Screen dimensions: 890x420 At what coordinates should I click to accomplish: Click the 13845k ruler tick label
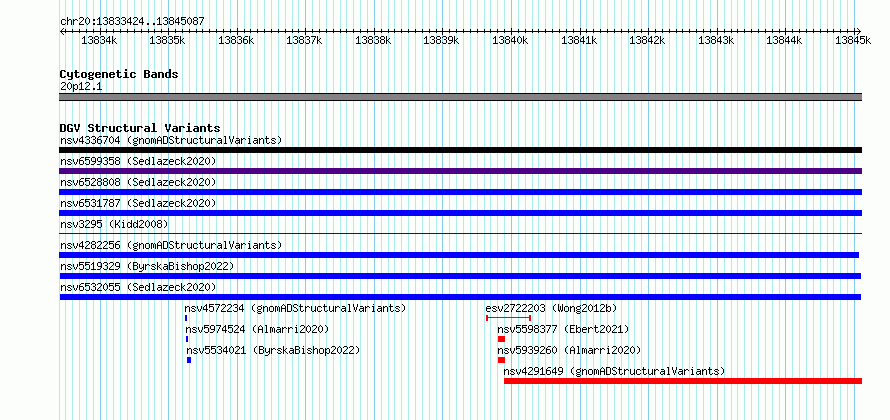pos(854,40)
